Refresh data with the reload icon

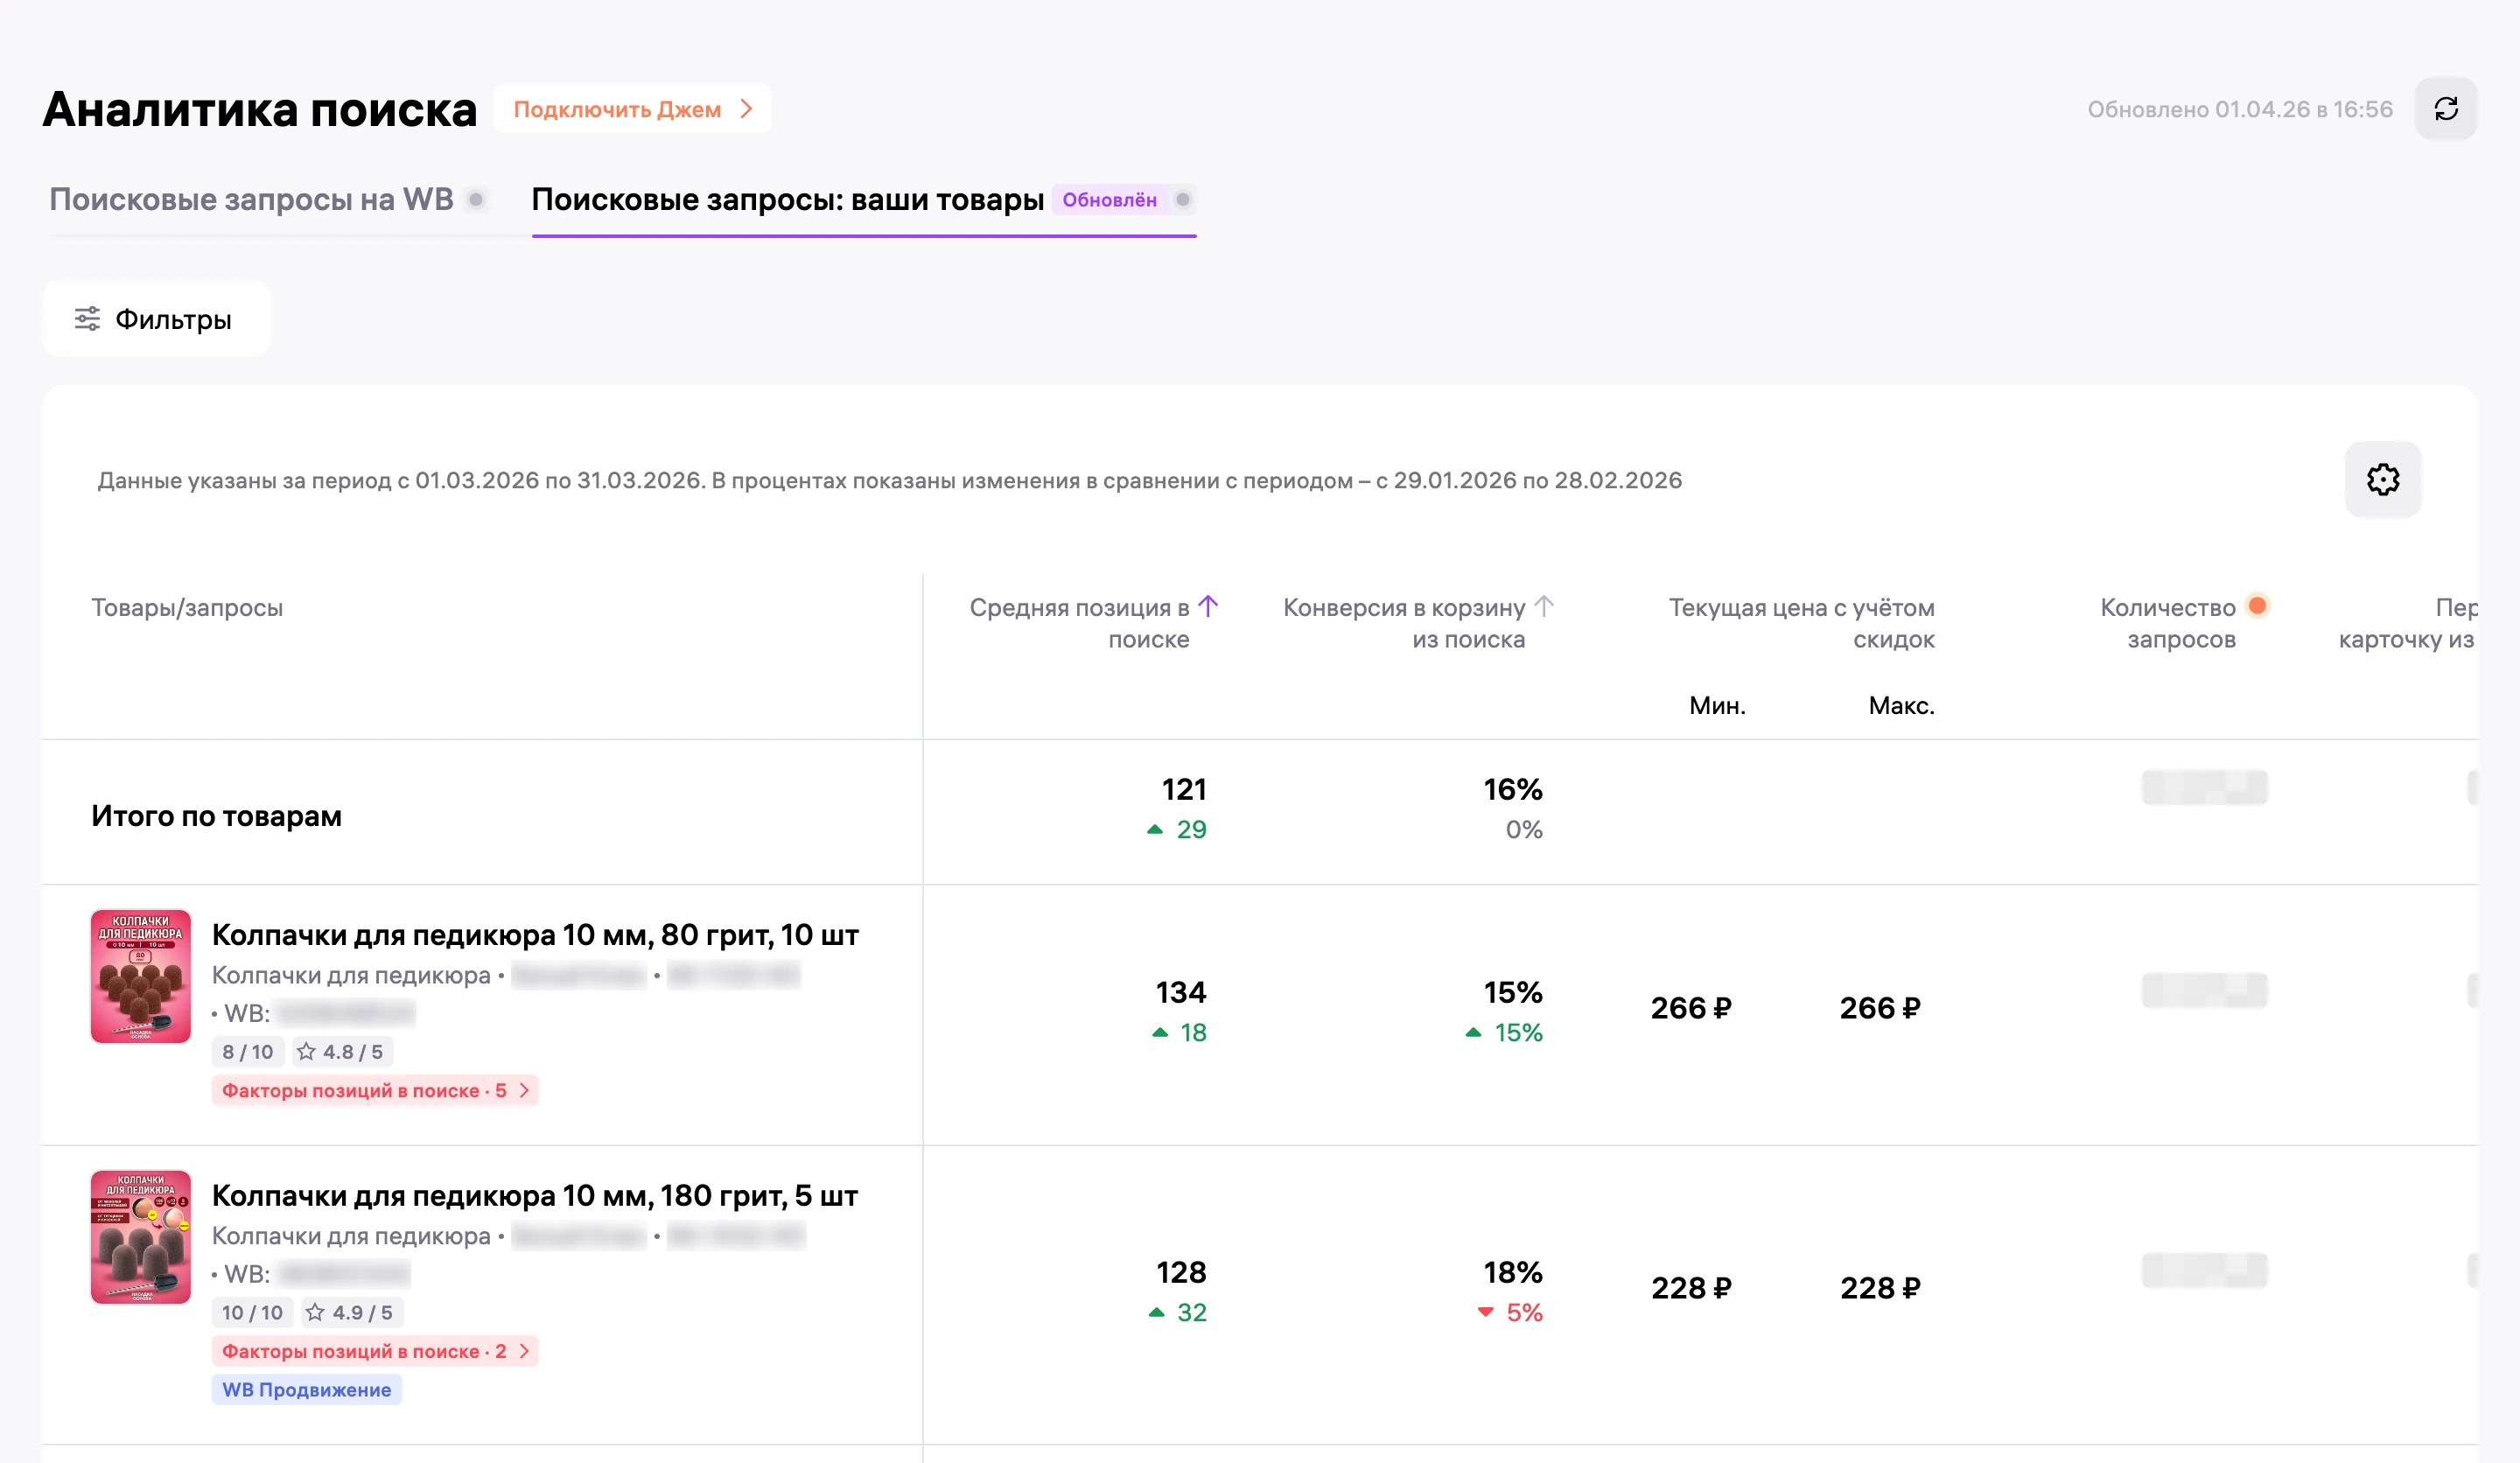coord(2445,109)
